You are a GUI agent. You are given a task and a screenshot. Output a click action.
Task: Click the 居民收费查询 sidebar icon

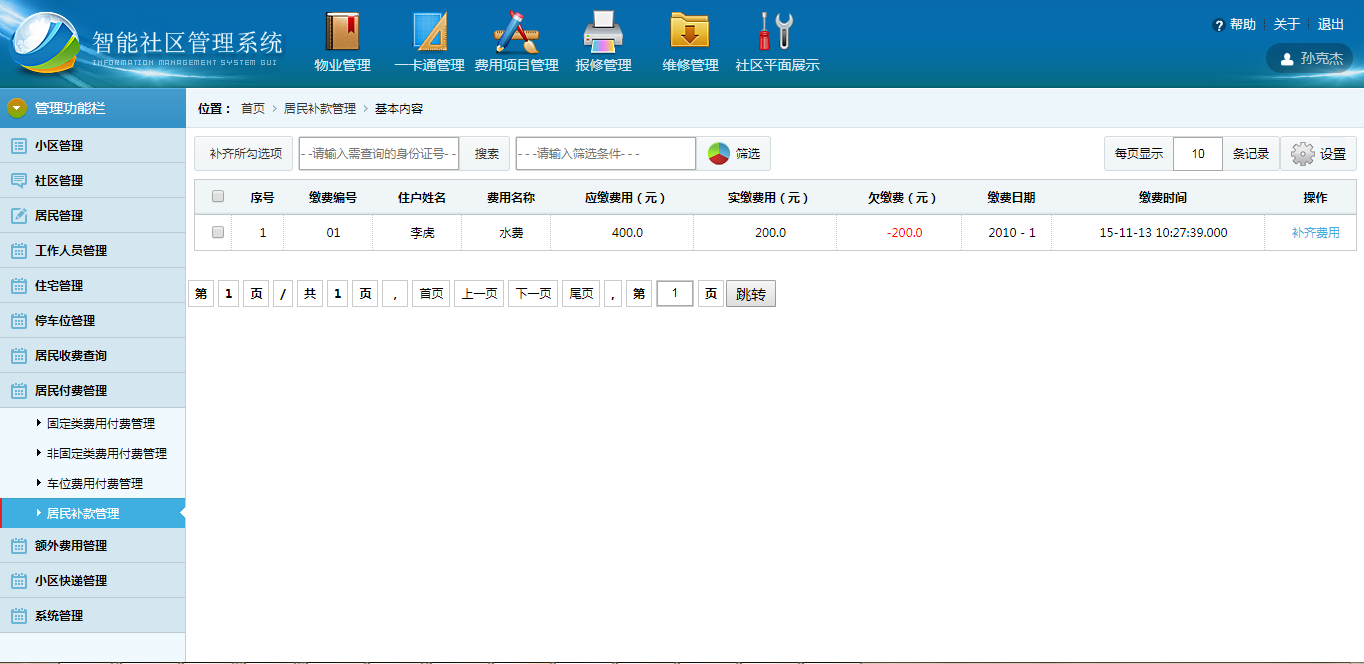pos(18,356)
